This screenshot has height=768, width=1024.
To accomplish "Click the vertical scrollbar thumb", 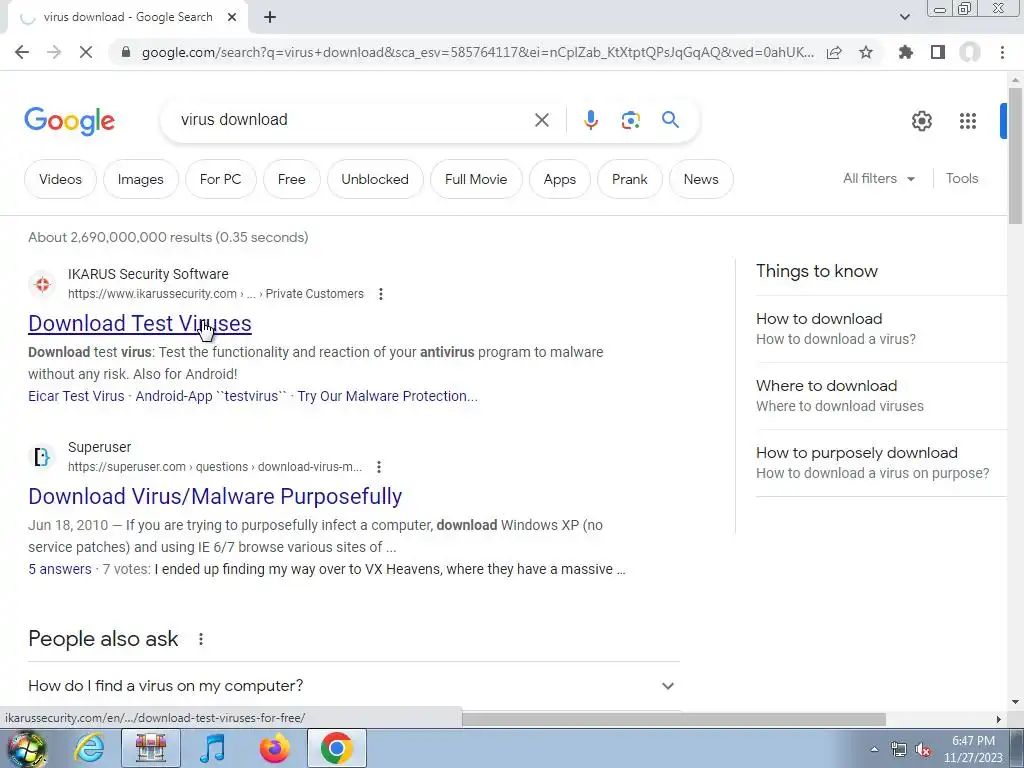I will click(1015, 156).
